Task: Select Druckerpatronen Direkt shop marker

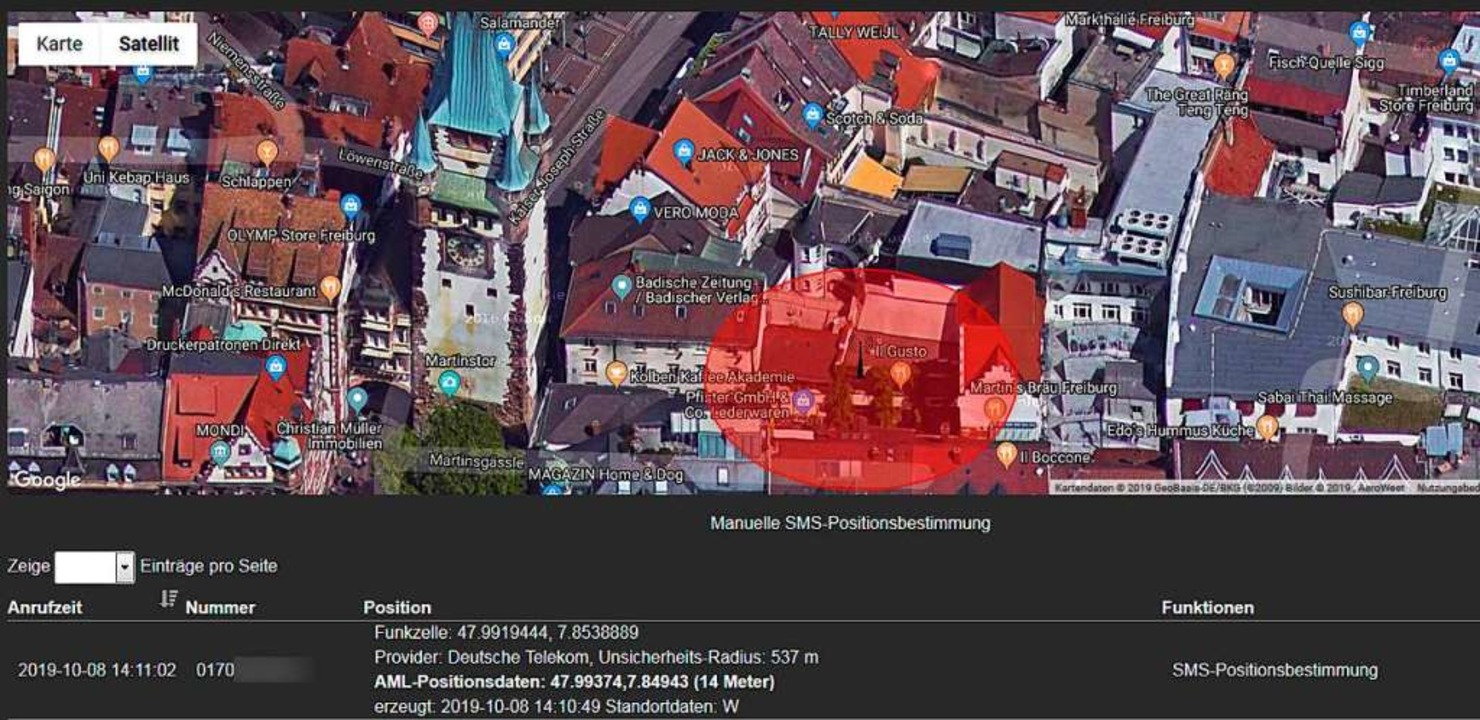Action: coord(276,369)
